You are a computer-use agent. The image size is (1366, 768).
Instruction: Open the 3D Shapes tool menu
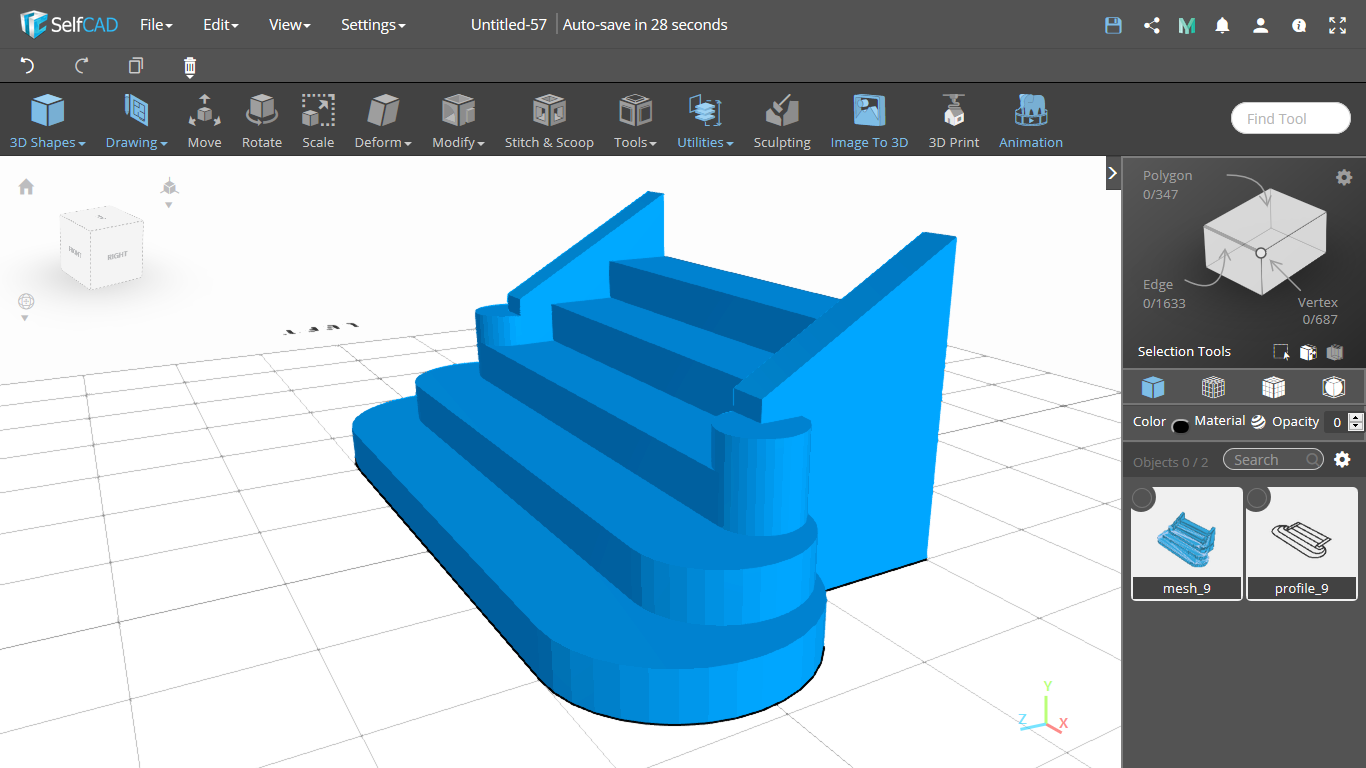tap(47, 121)
